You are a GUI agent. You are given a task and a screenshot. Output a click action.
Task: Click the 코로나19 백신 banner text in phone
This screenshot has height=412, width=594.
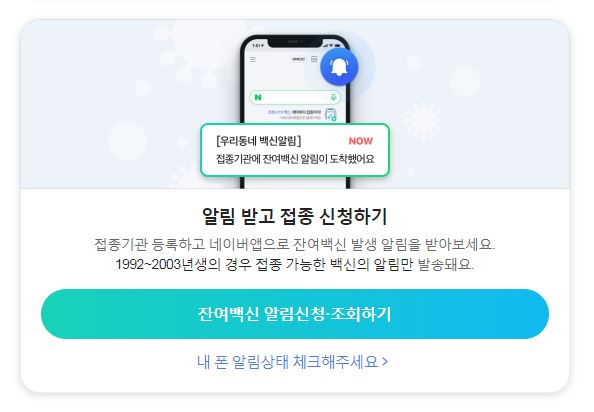pyautogui.click(x=294, y=114)
